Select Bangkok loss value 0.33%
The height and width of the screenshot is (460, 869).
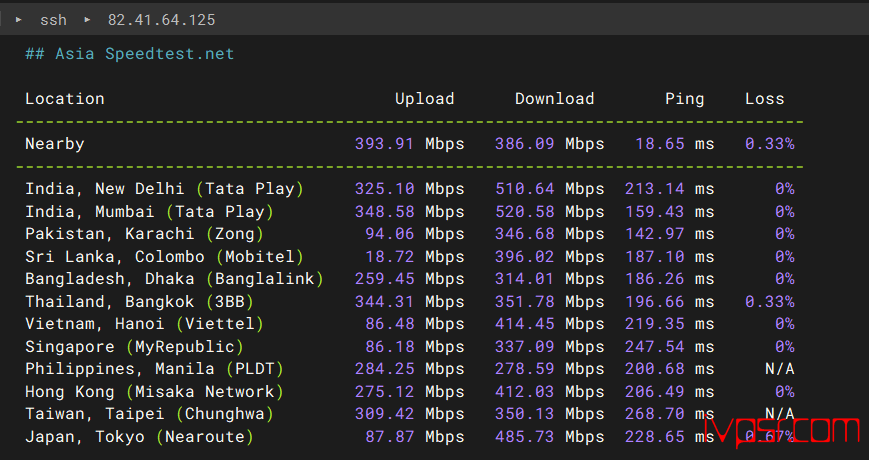click(769, 301)
